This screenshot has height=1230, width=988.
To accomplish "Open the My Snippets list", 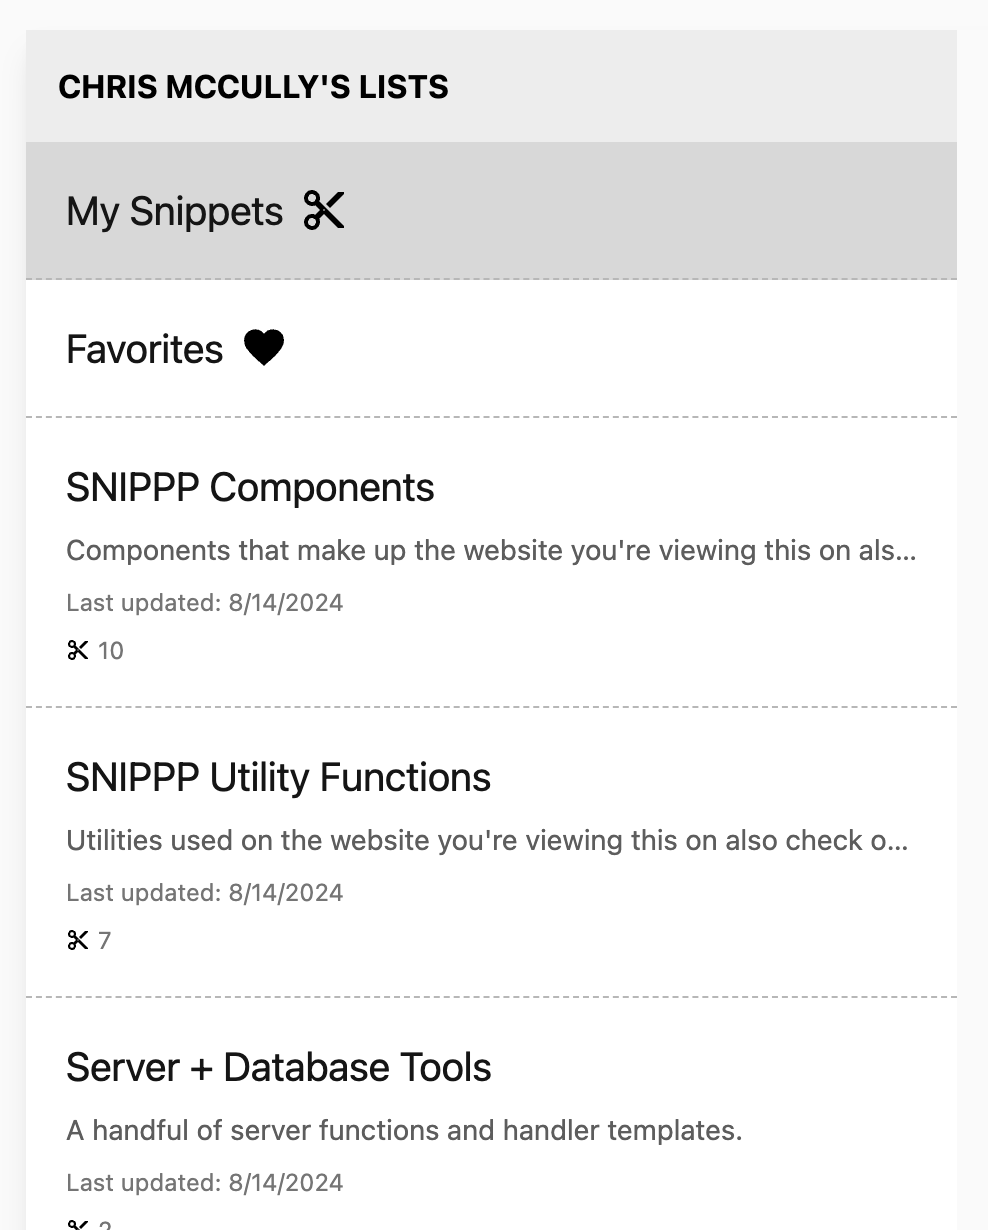I will click(175, 212).
